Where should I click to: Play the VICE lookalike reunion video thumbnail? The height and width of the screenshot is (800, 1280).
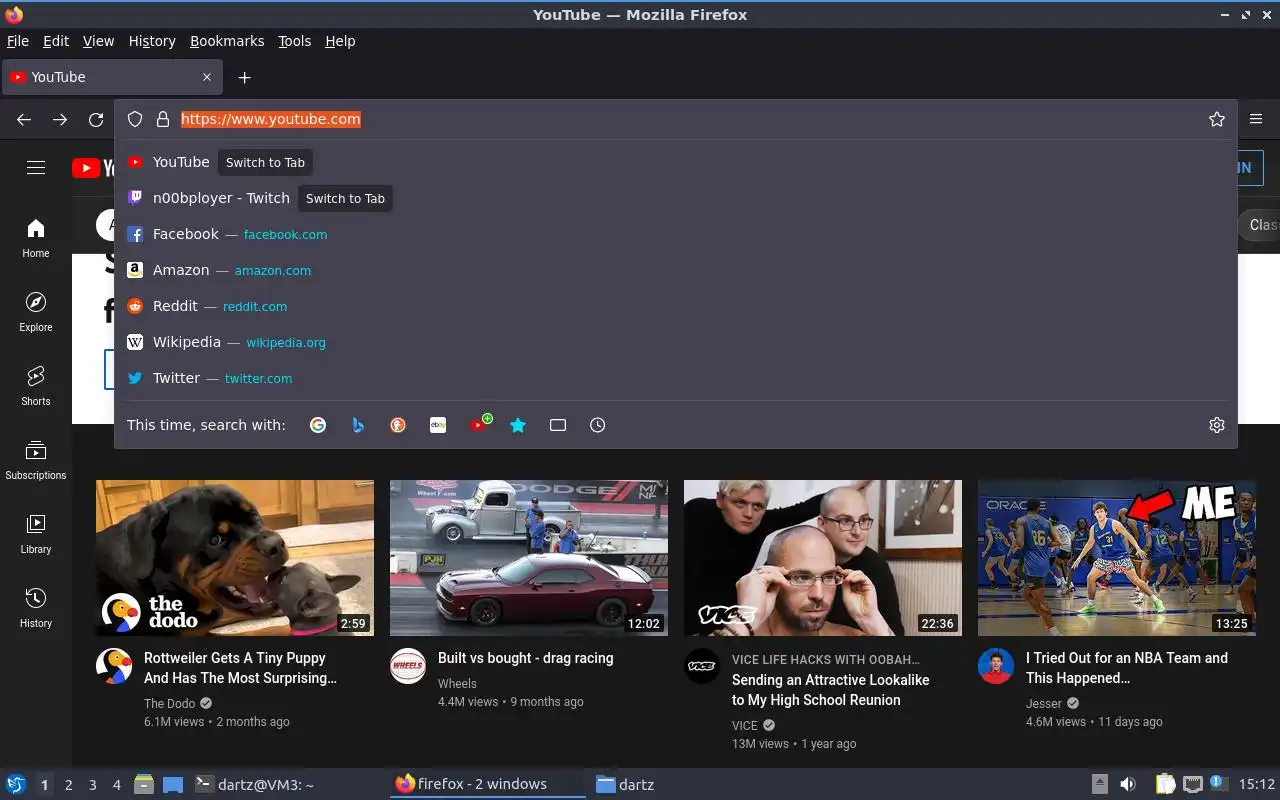pos(823,558)
